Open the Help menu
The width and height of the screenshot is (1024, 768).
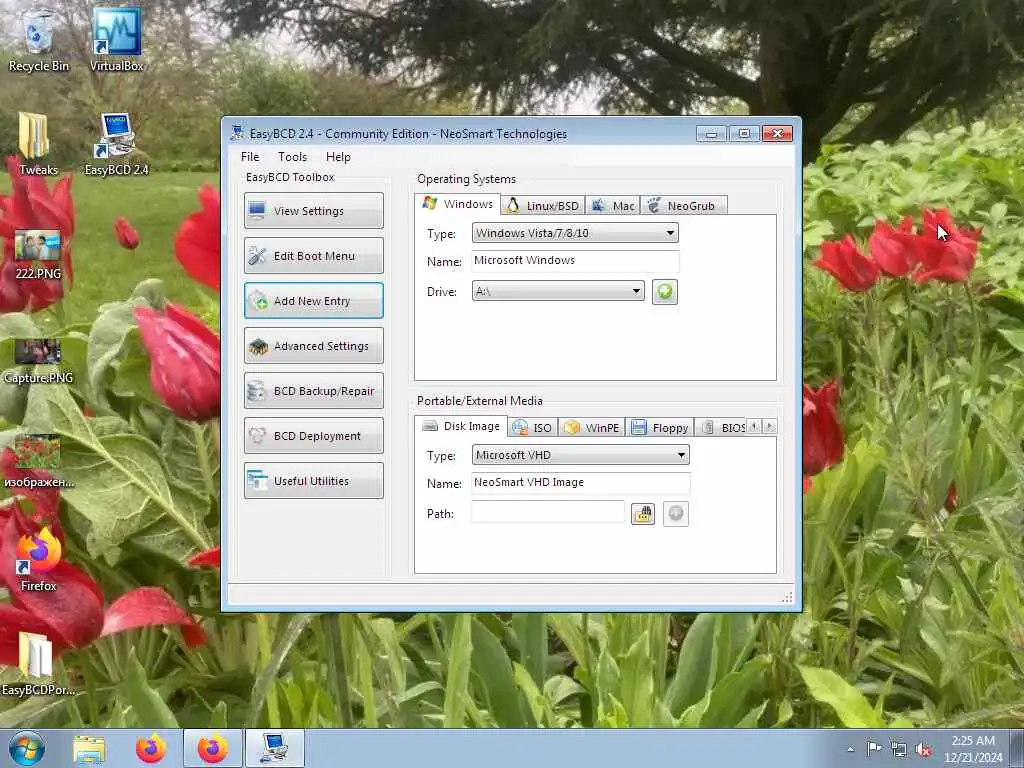click(x=338, y=157)
